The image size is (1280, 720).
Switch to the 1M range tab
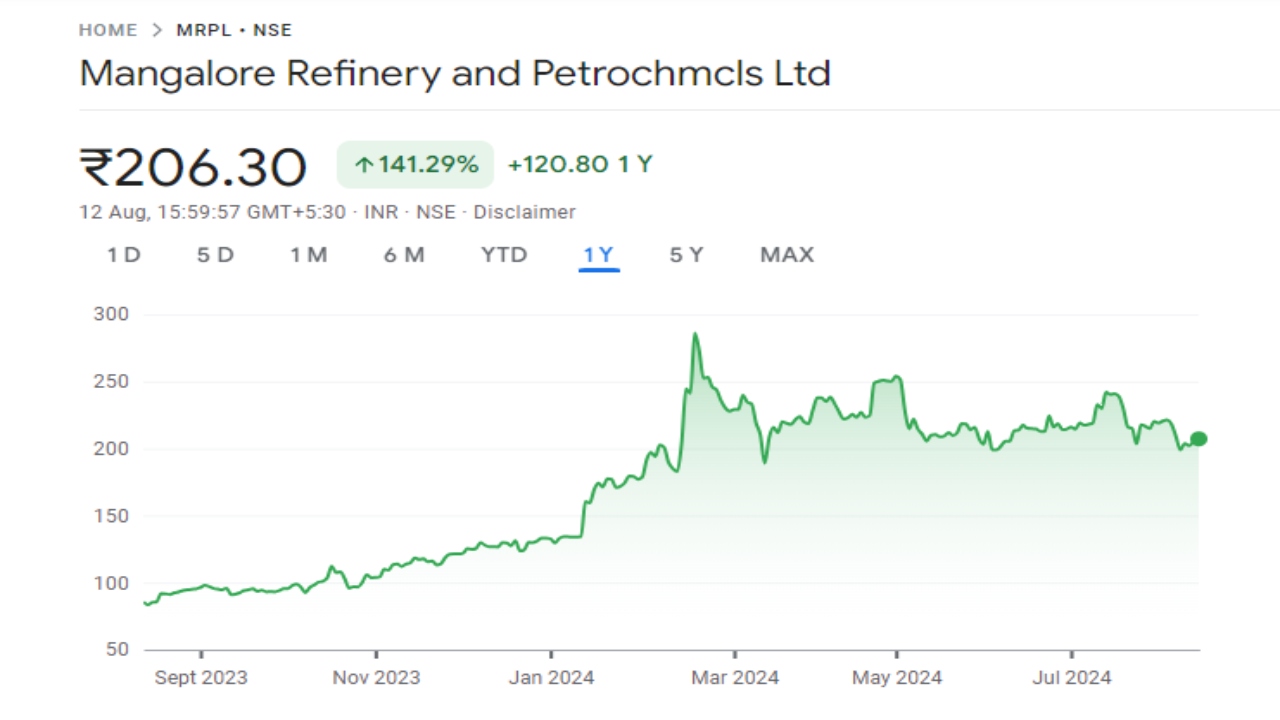309,255
